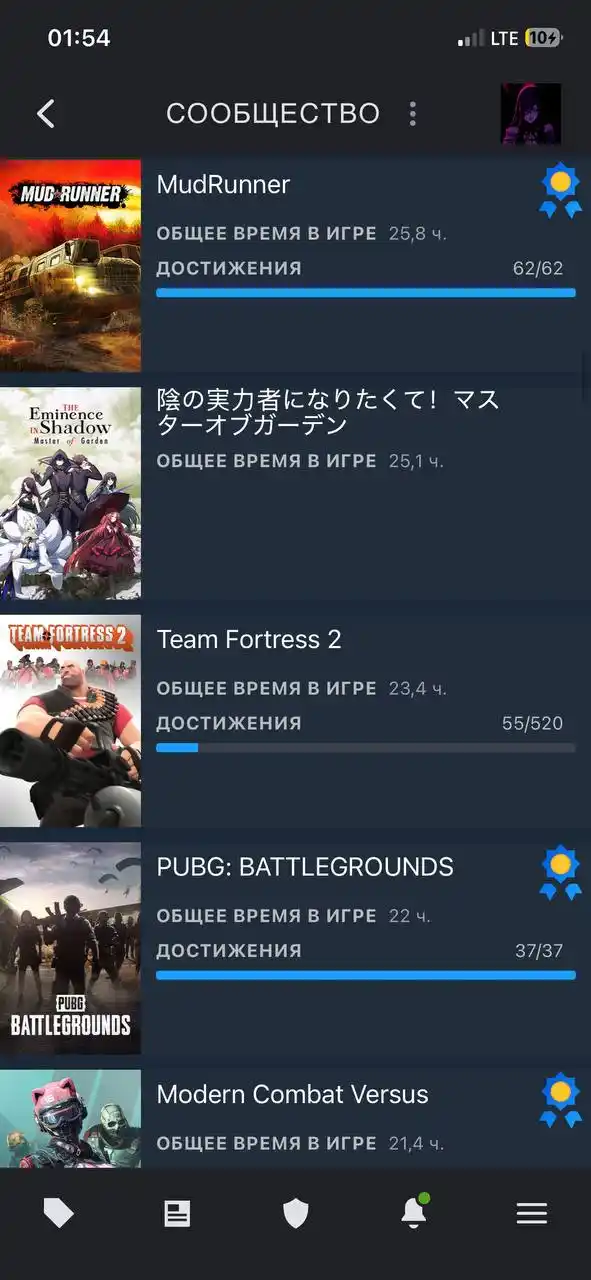591x1280 pixels.
Task: Open the Steam Guard shield tab
Action: click(x=296, y=1213)
